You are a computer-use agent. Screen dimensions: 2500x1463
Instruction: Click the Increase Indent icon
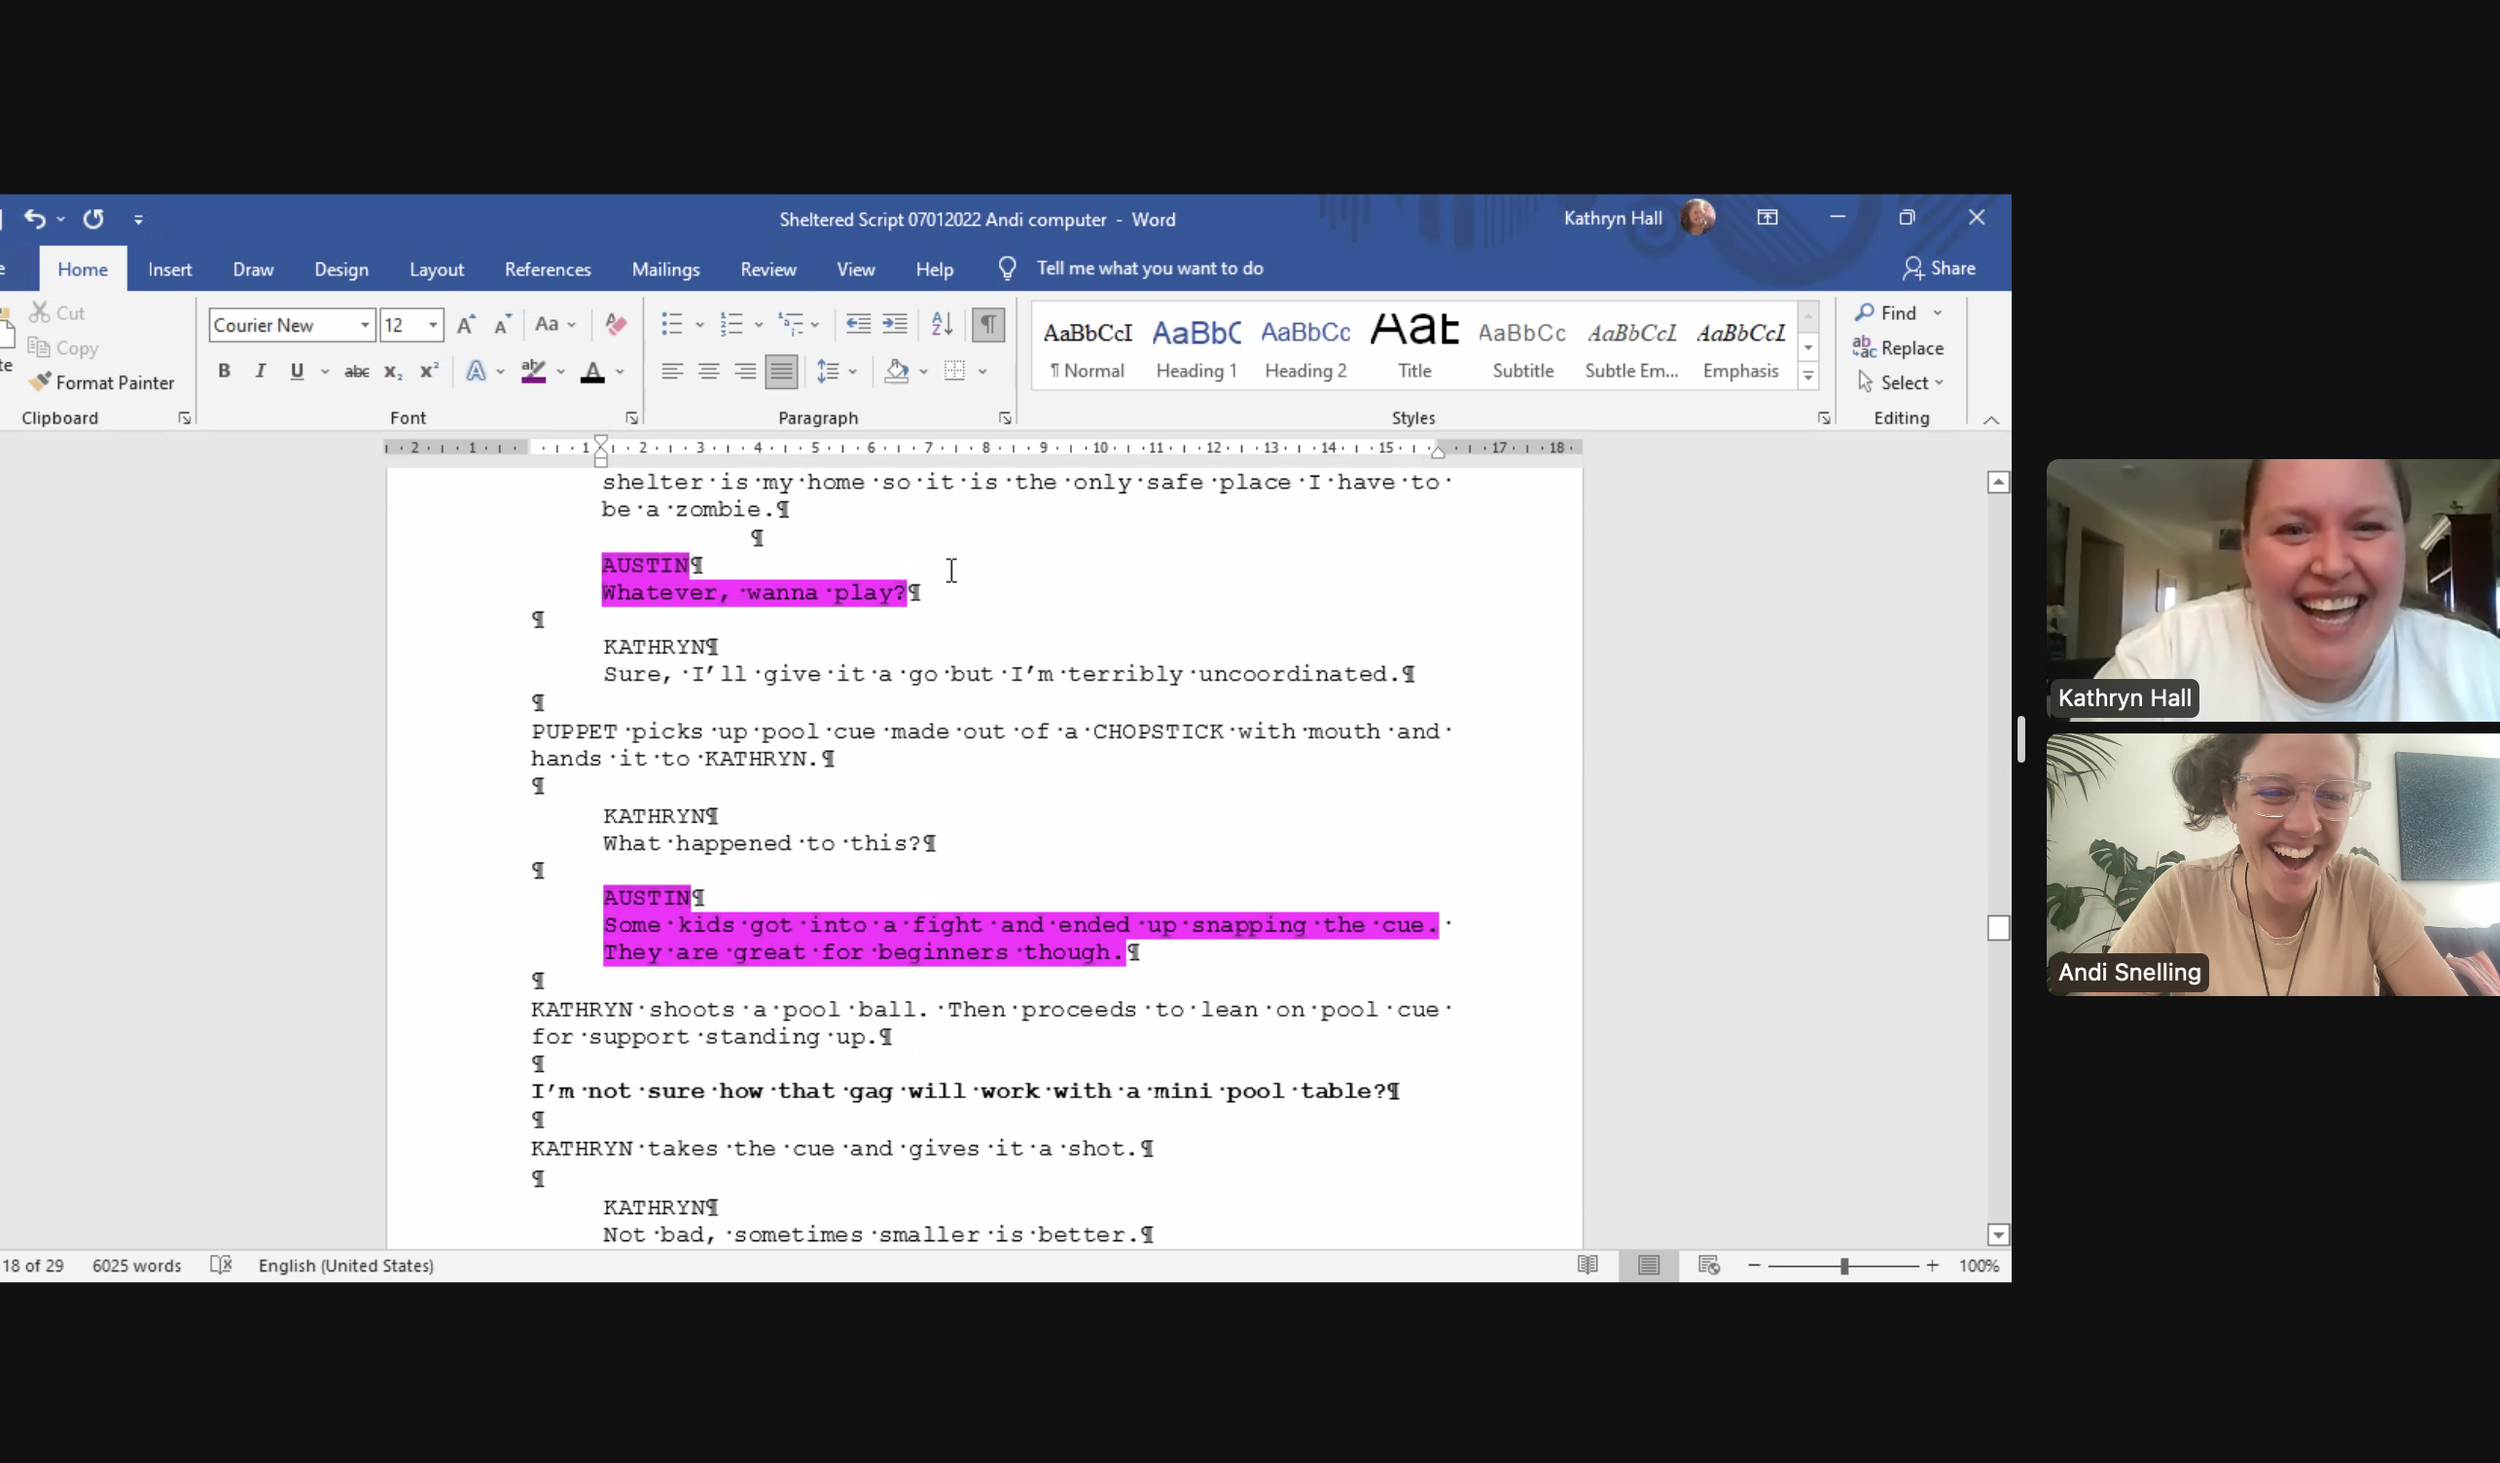pyautogui.click(x=894, y=323)
